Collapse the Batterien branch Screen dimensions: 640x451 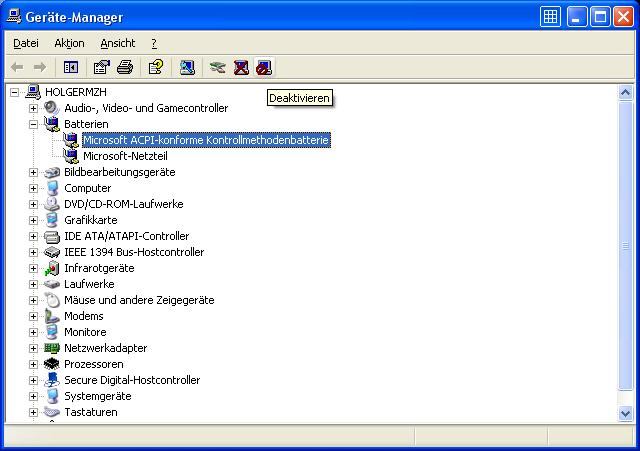pos(33,124)
